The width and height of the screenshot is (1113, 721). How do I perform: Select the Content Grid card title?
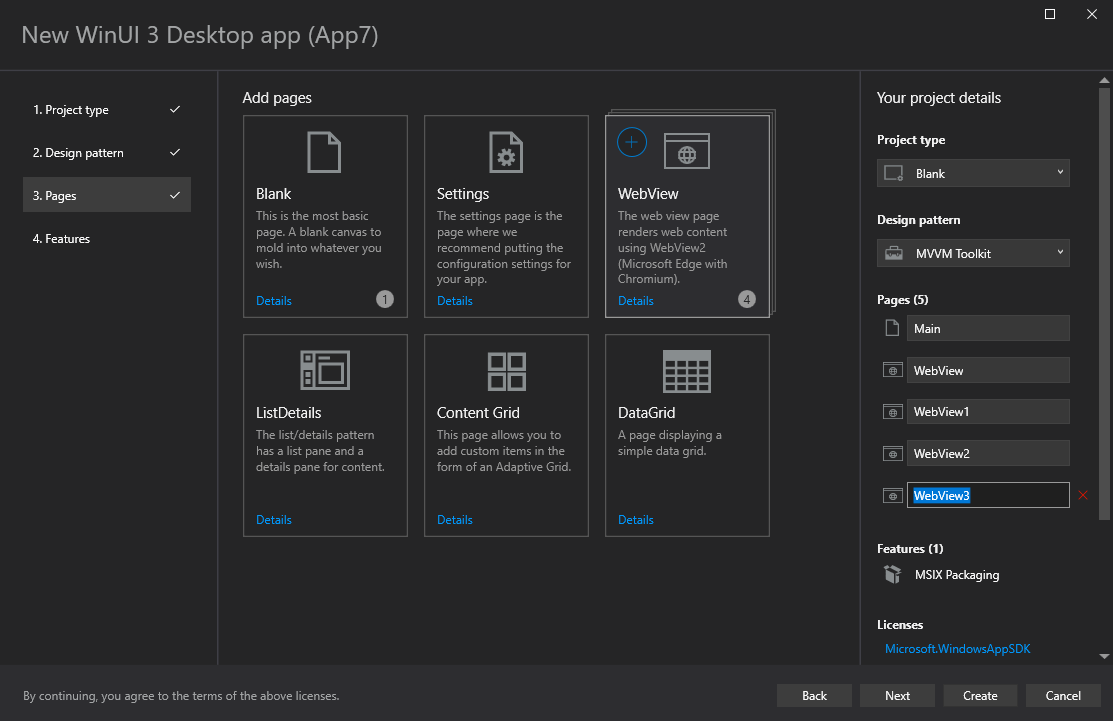[x=478, y=412]
